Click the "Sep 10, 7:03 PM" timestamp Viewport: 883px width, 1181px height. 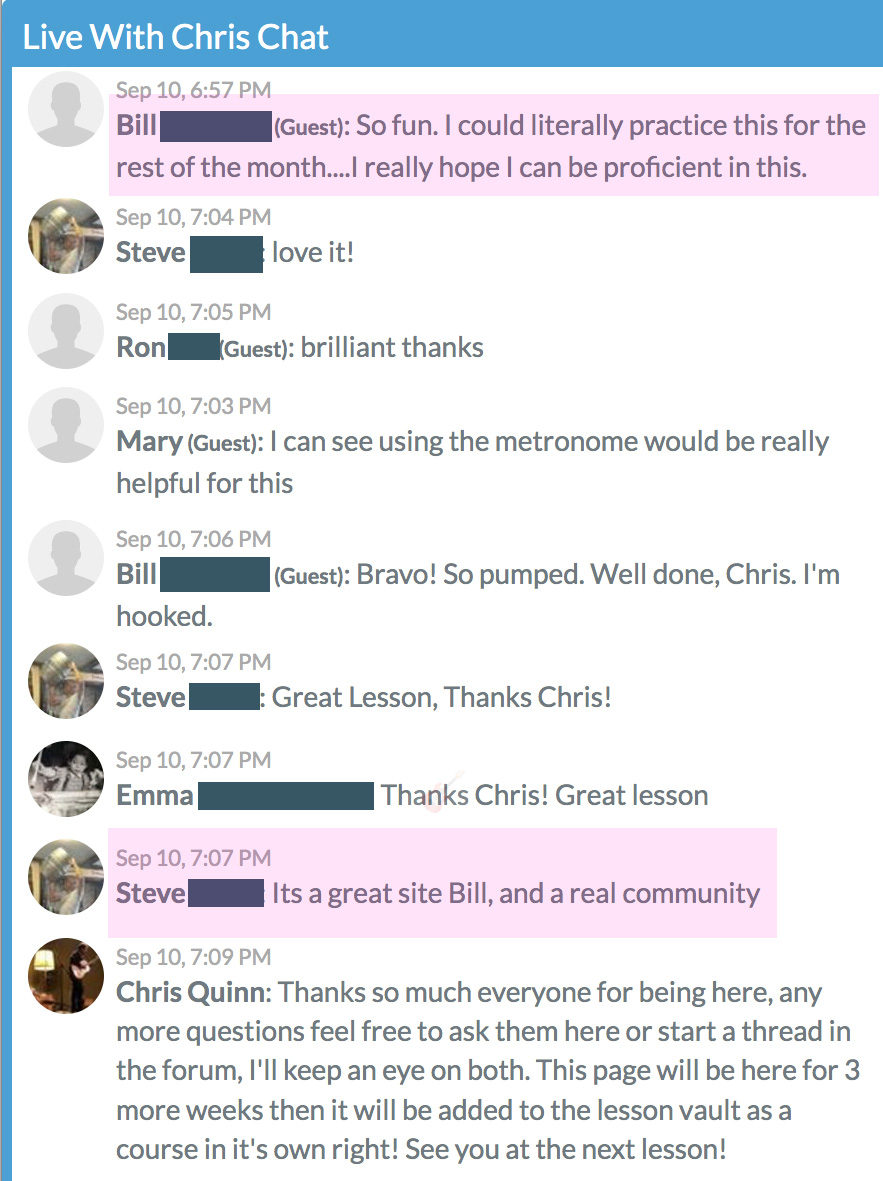pyautogui.click(x=193, y=406)
